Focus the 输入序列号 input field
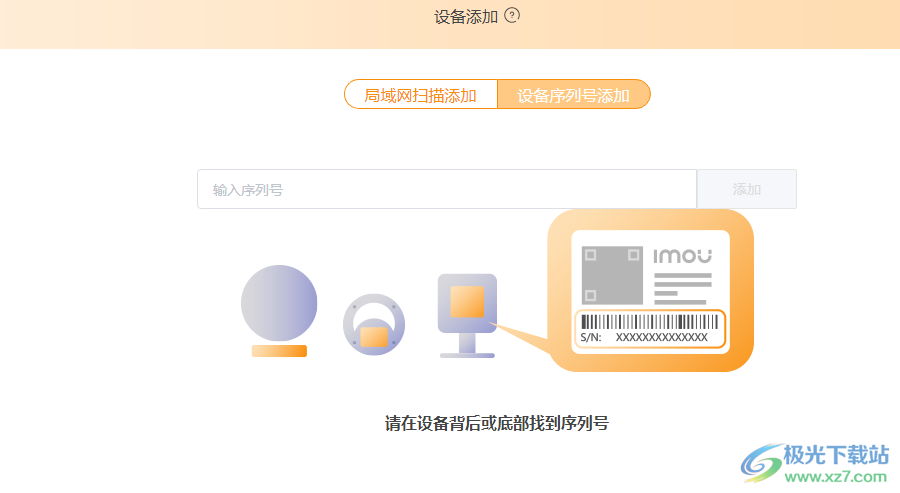900x493 pixels. coord(447,189)
